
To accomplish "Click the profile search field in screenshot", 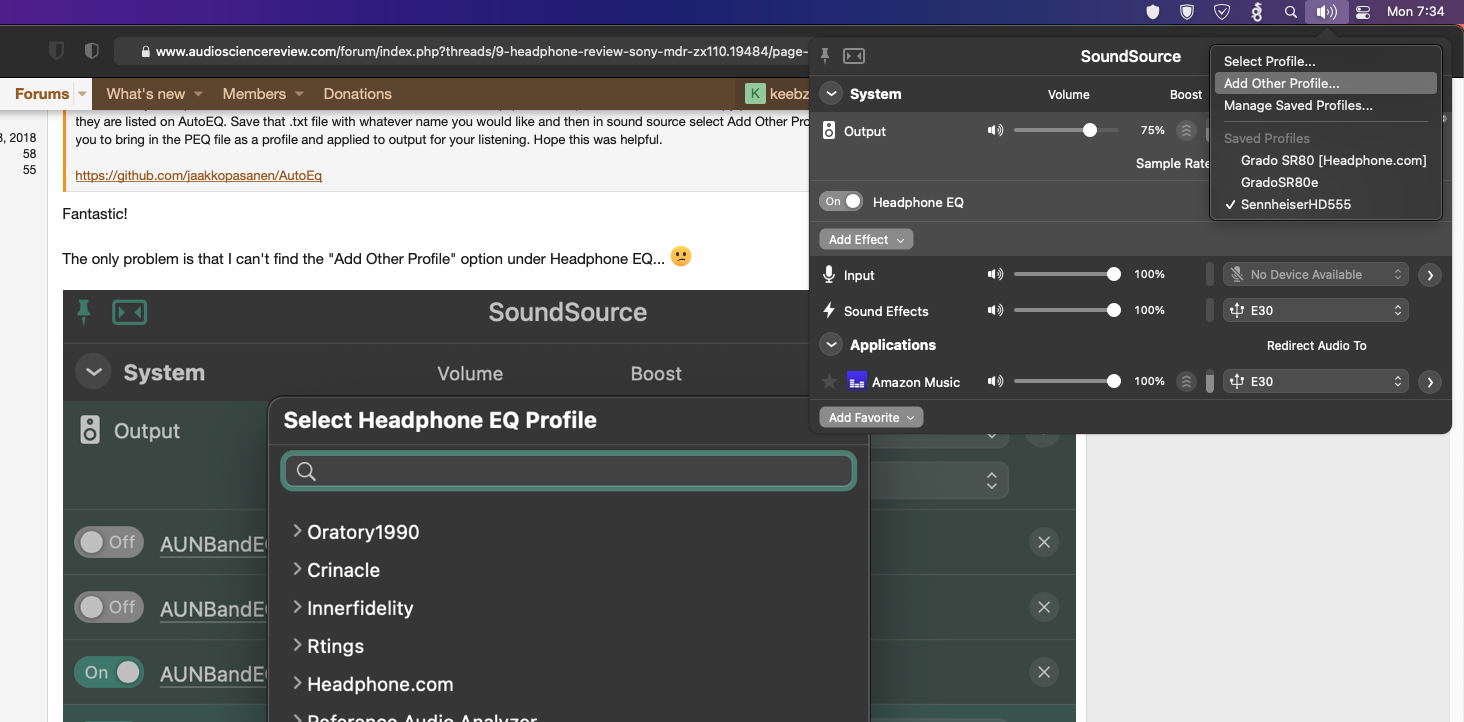I will click(x=569, y=471).
